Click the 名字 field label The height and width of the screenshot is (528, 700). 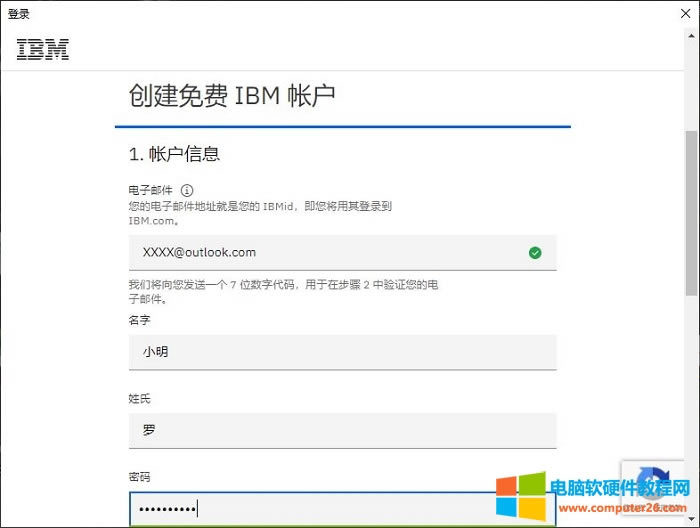coord(140,320)
